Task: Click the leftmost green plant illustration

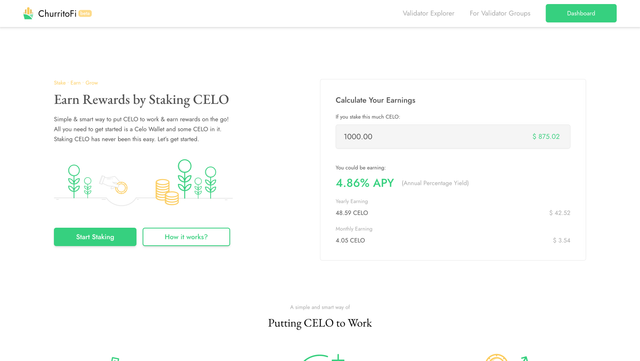Action: pyautogui.click(x=74, y=181)
